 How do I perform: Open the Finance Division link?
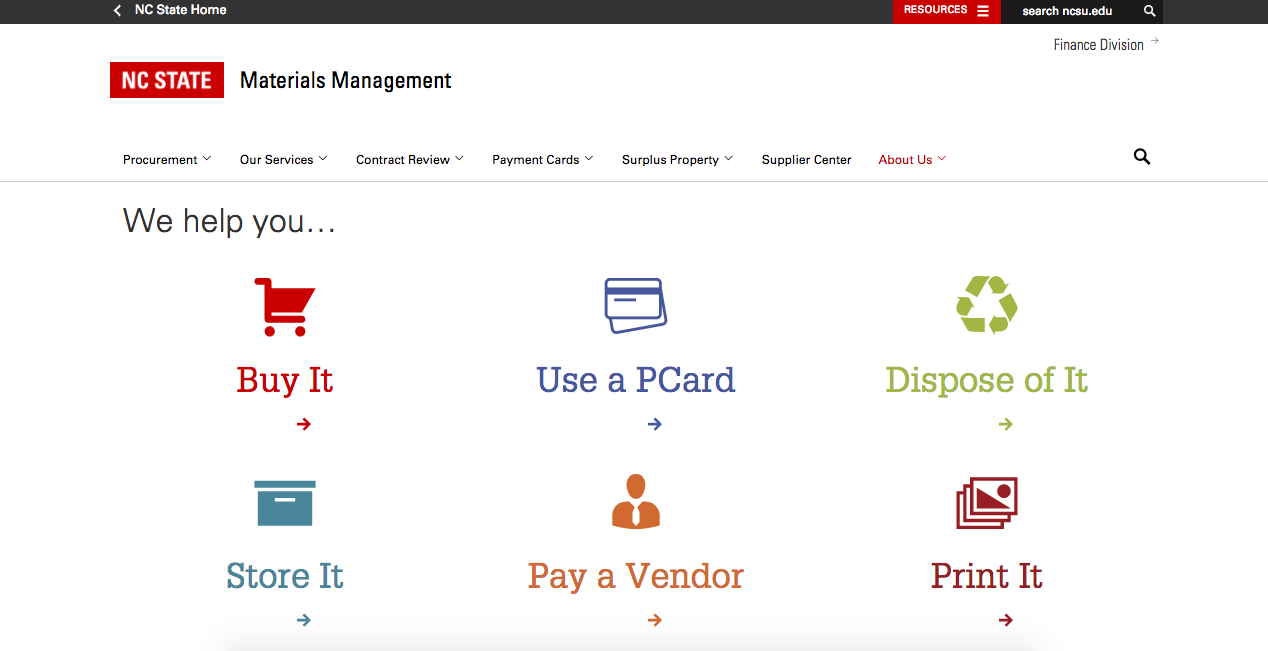tap(1098, 45)
